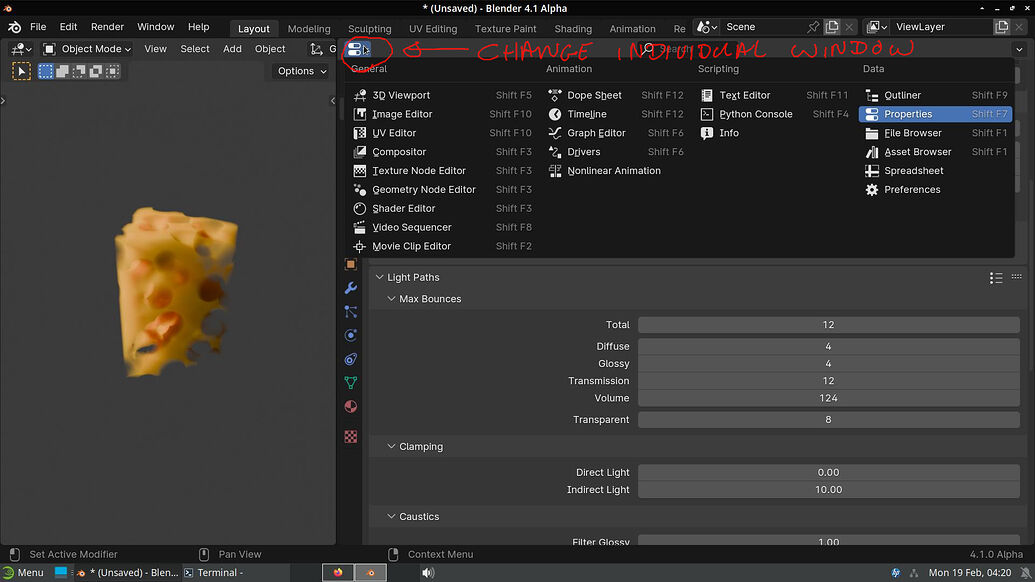The image size is (1035, 582).
Task: Open properties options dropdown arrow
Action: coord(1019,49)
